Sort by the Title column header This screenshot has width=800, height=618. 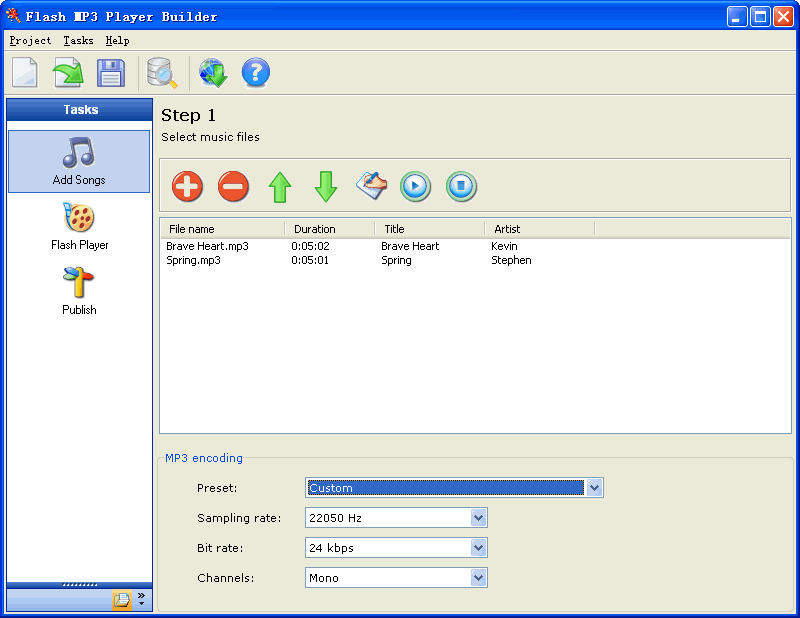point(430,229)
